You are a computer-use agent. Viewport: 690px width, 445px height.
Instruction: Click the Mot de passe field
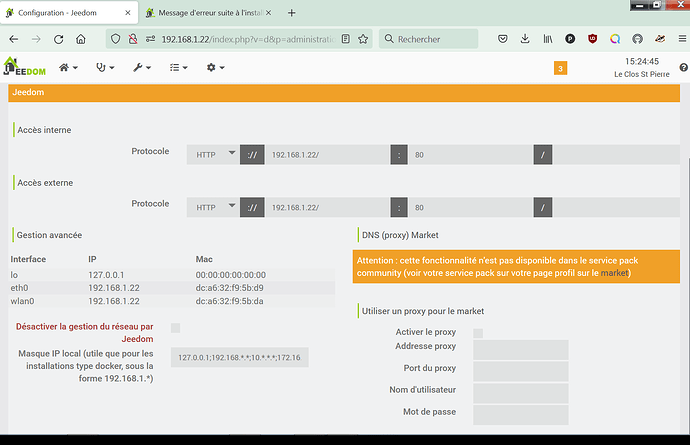click(521, 415)
